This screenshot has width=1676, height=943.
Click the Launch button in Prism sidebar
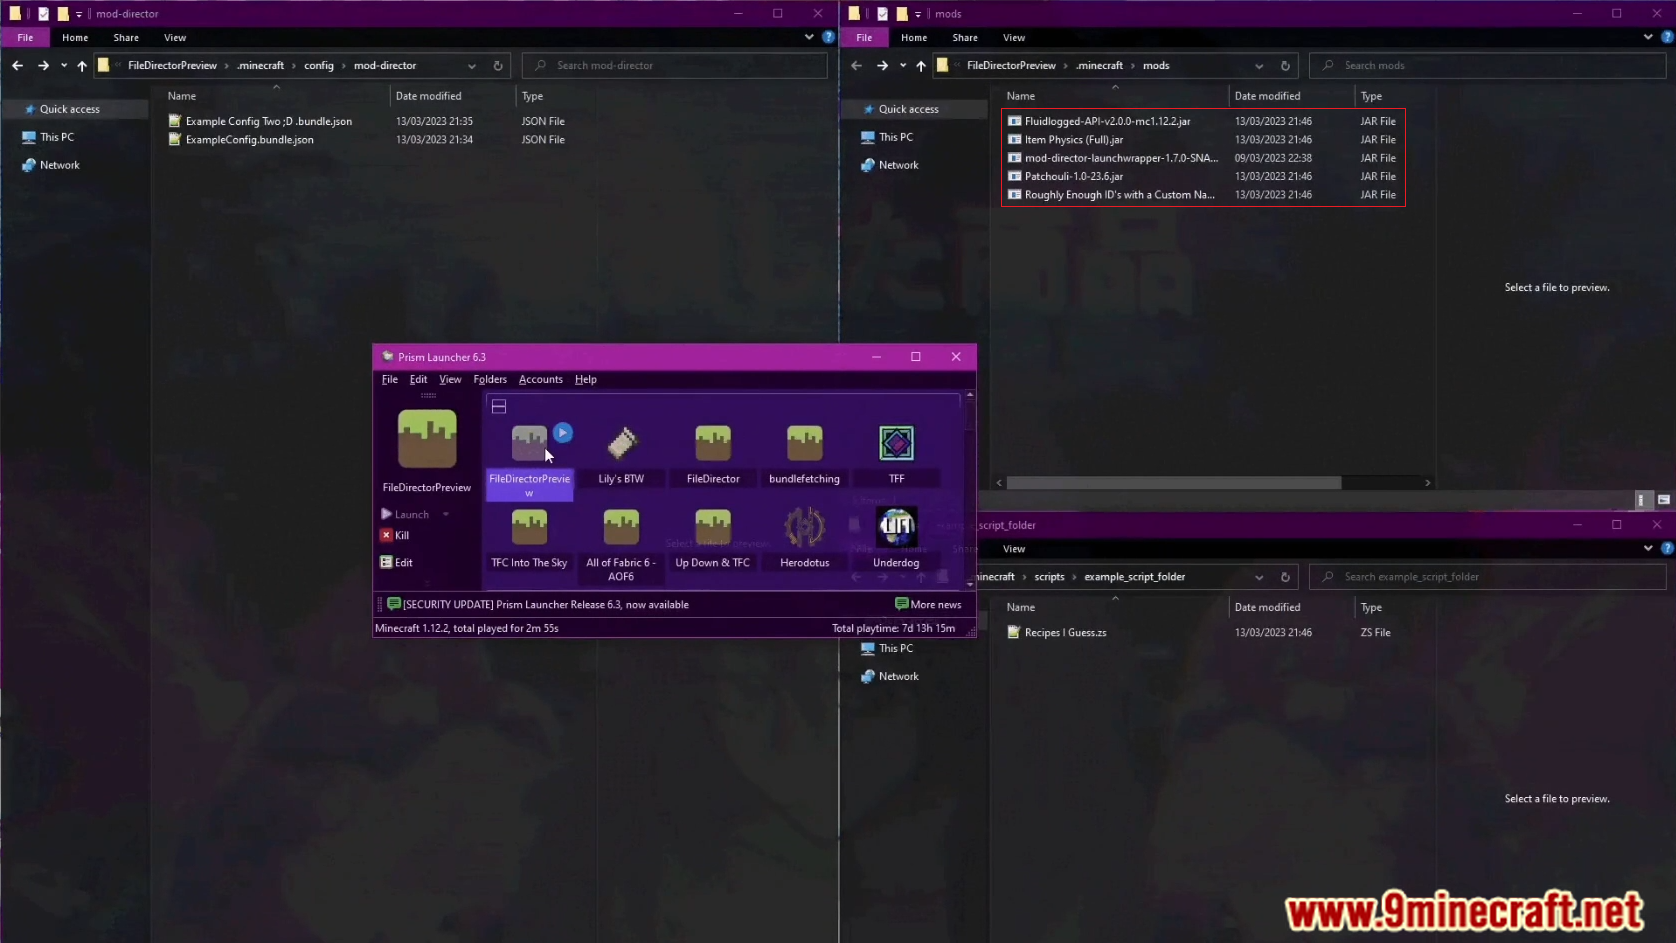click(x=405, y=514)
